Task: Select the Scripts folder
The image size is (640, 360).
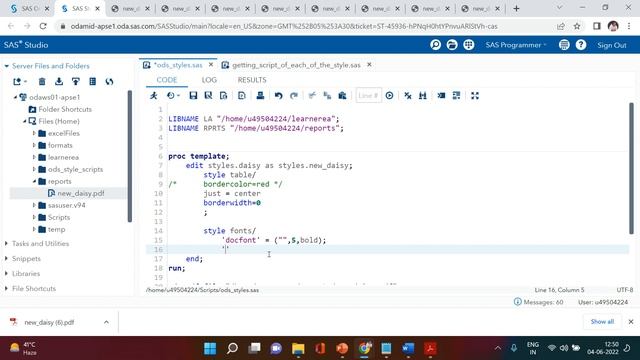Action: pos(59,217)
